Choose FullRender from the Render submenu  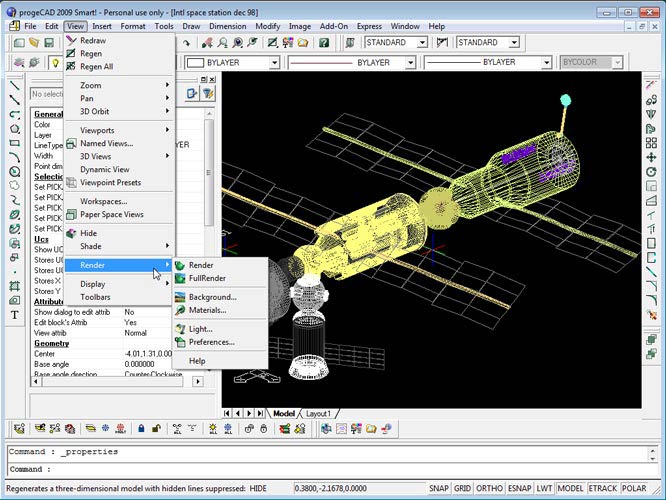coord(206,278)
